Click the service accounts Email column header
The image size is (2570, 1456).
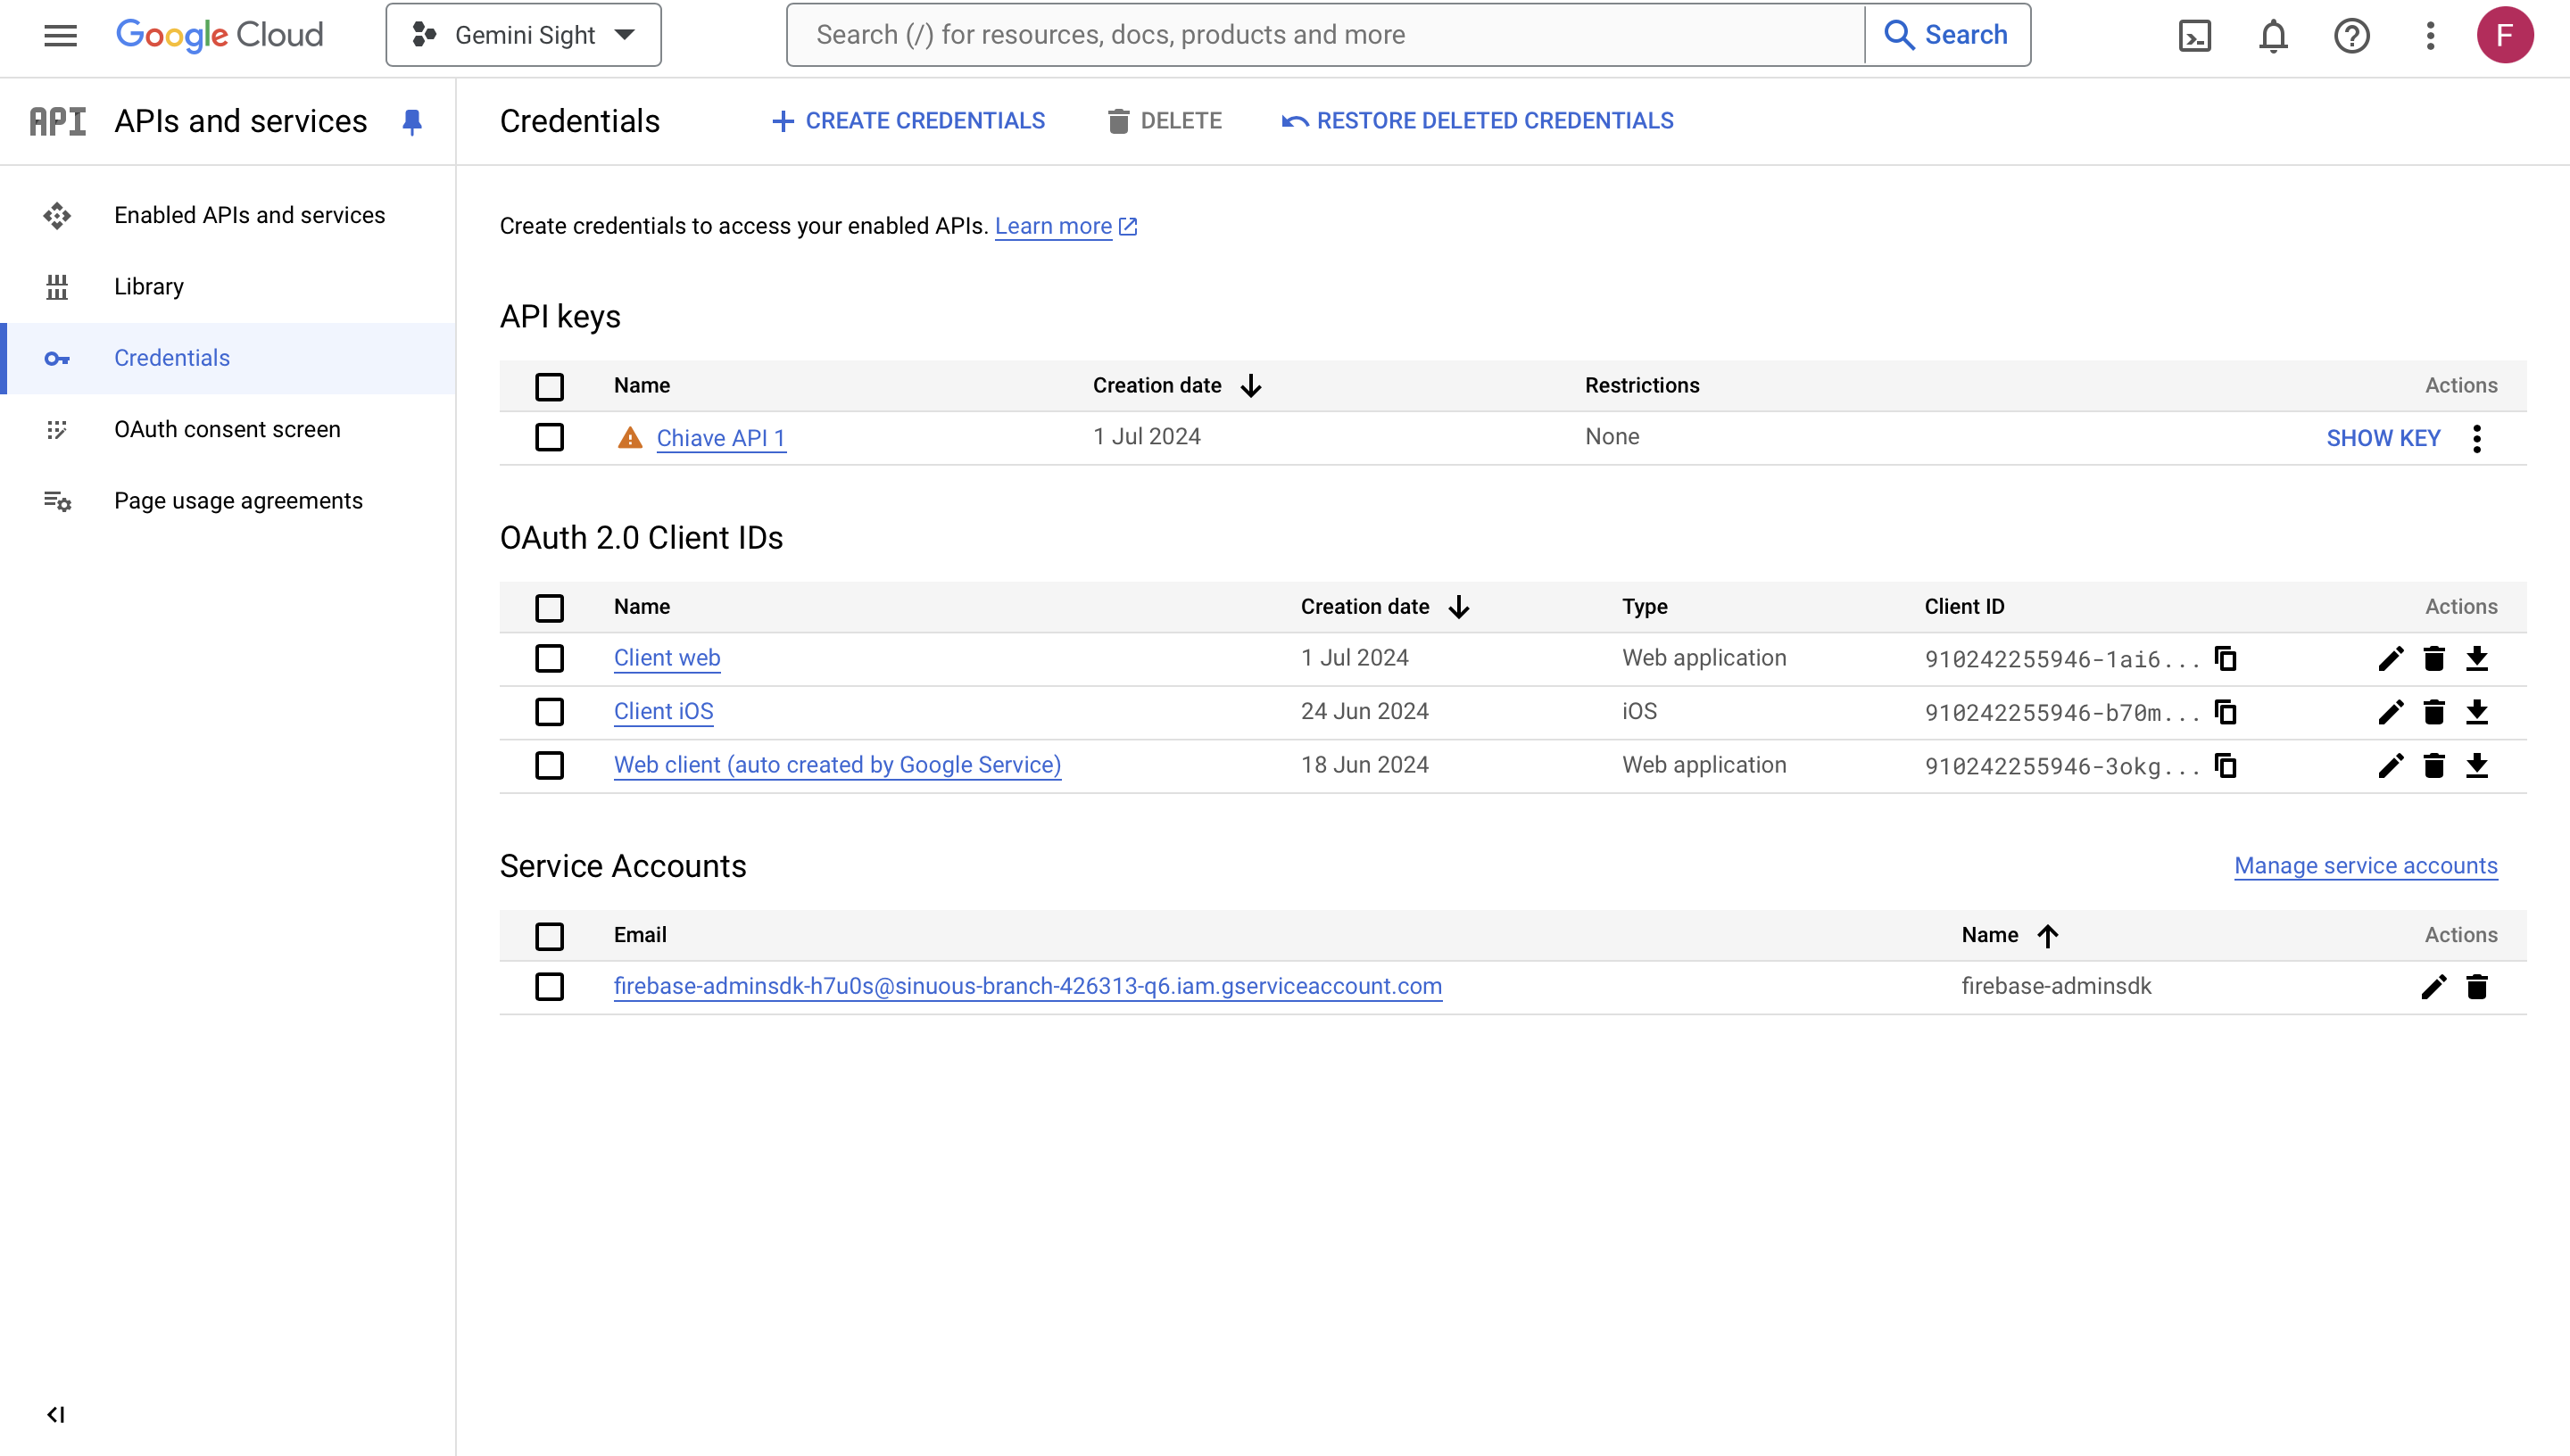coord(640,935)
